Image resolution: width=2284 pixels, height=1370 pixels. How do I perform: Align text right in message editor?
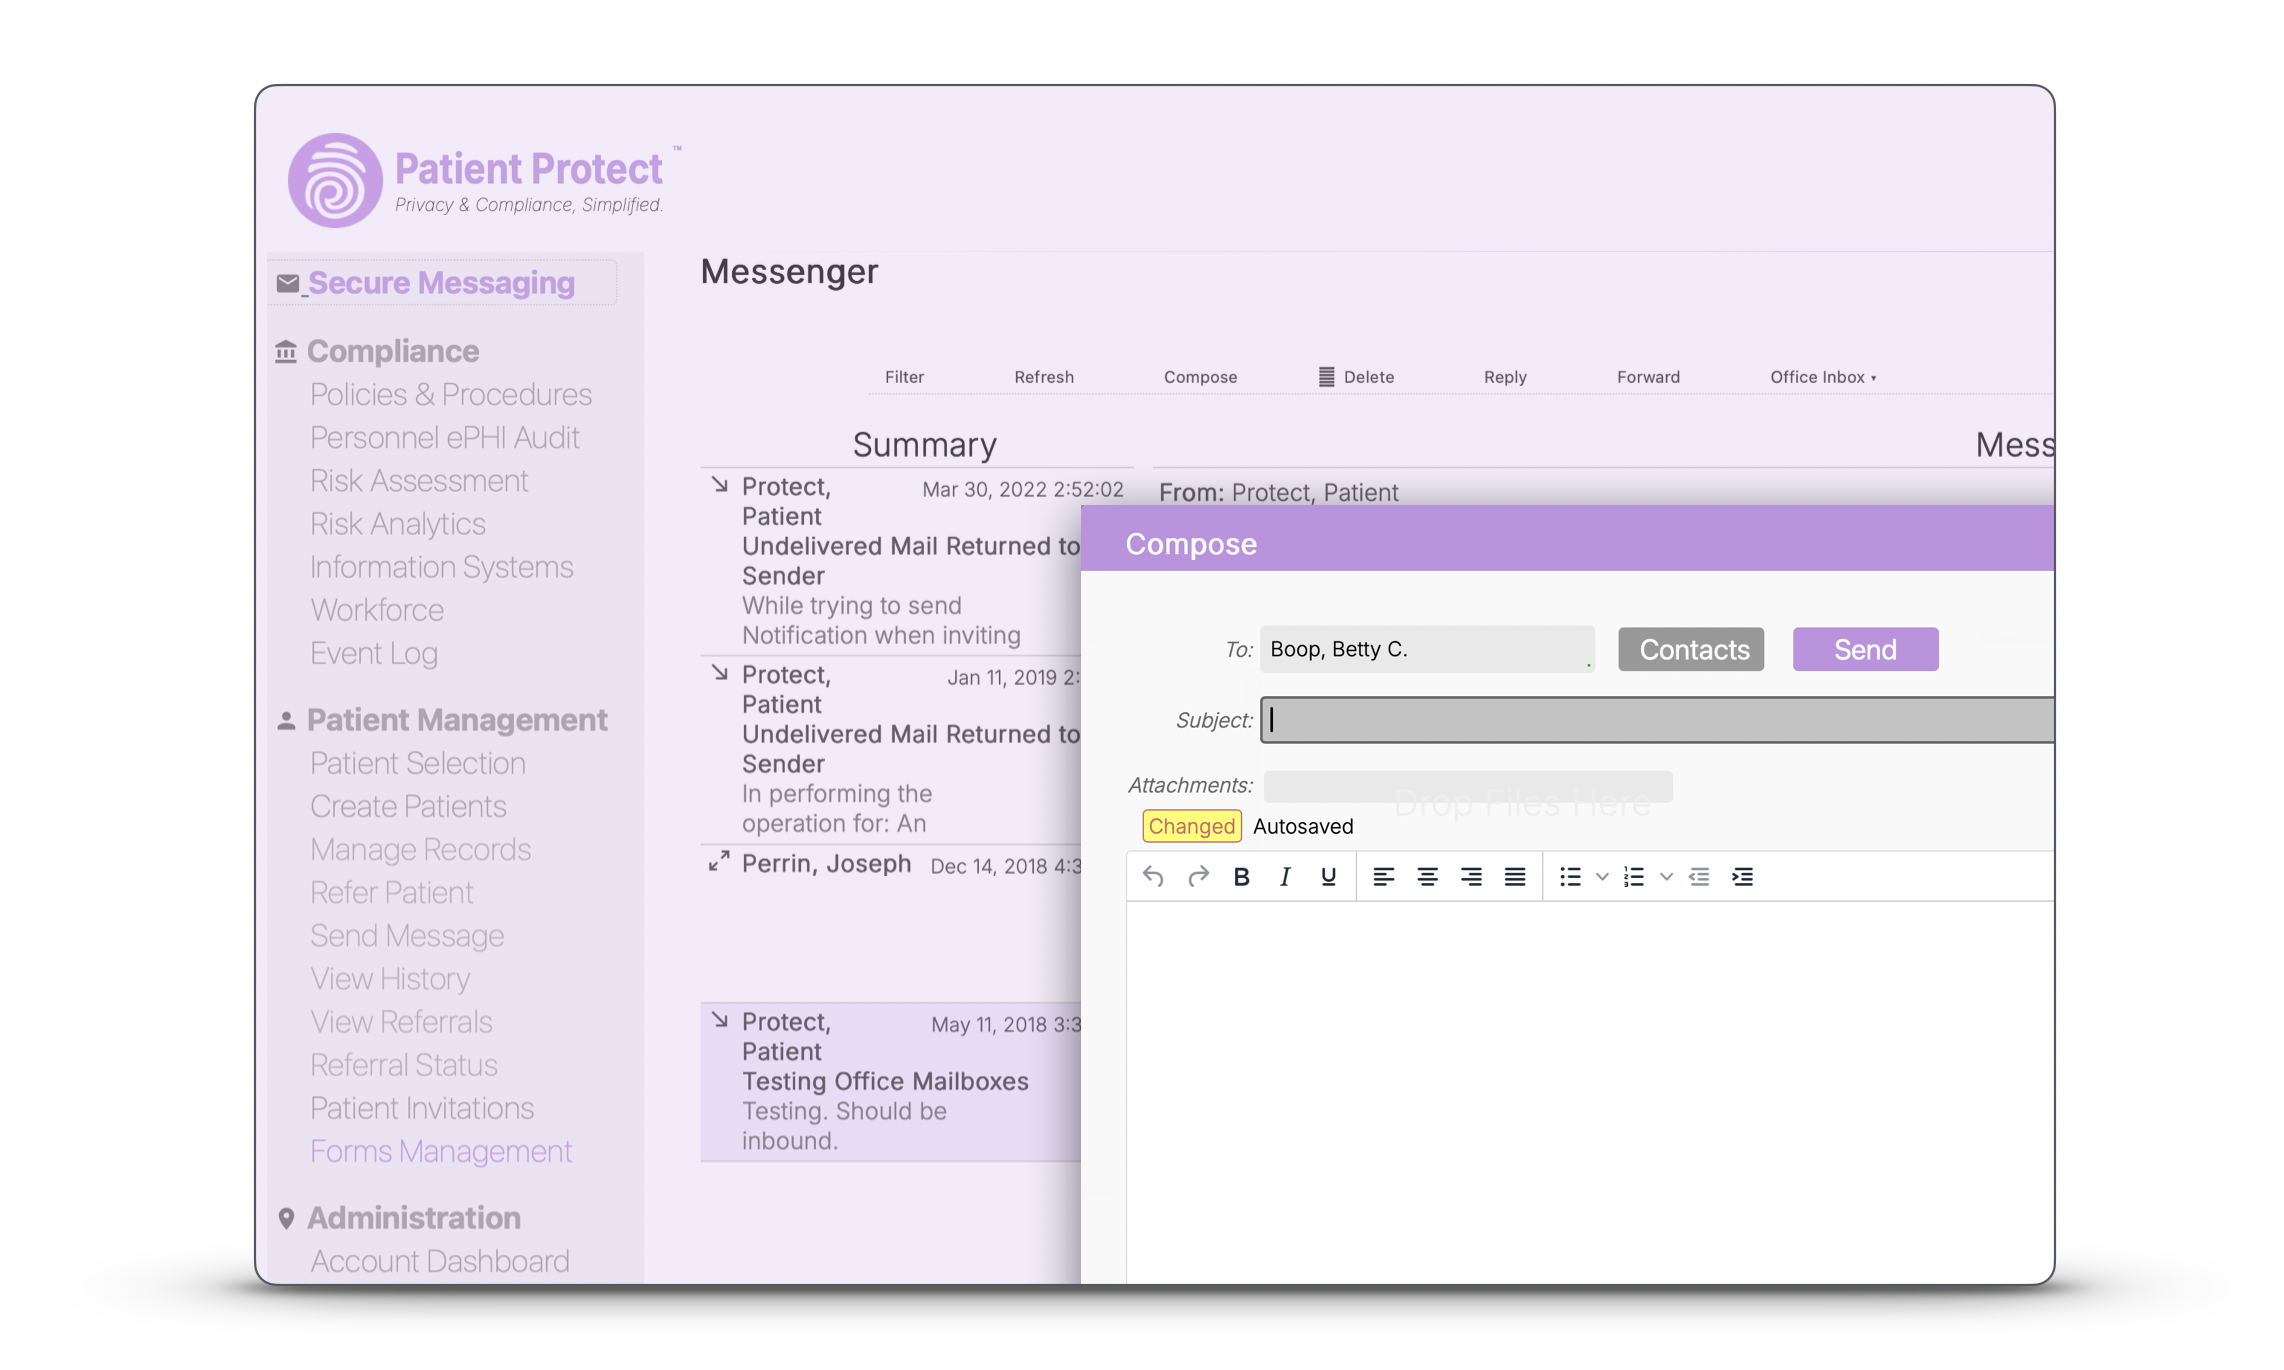pyautogui.click(x=1470, y=877)
